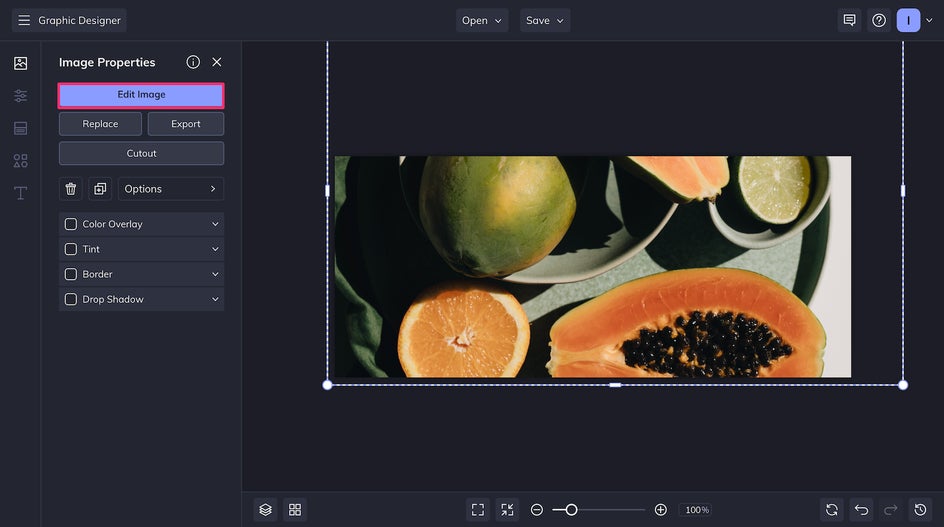Open the grid view icon
The width and height of the screenshot is (944, 527).
pyautogui.click(x=295, y=510)
